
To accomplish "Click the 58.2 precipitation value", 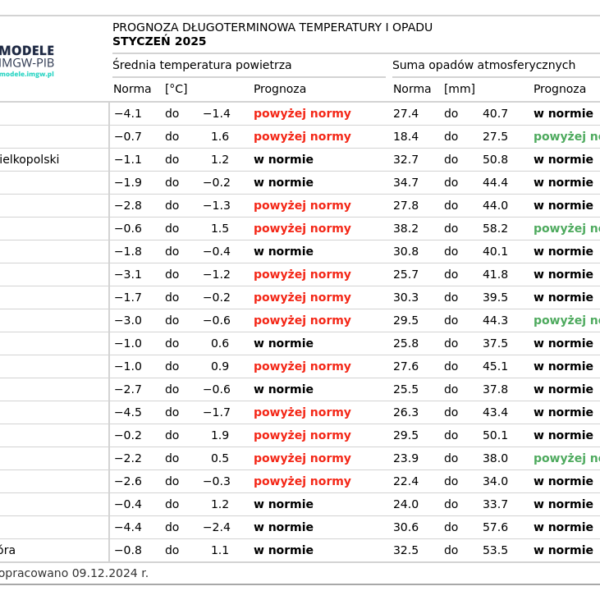I will tap(495, 228).
